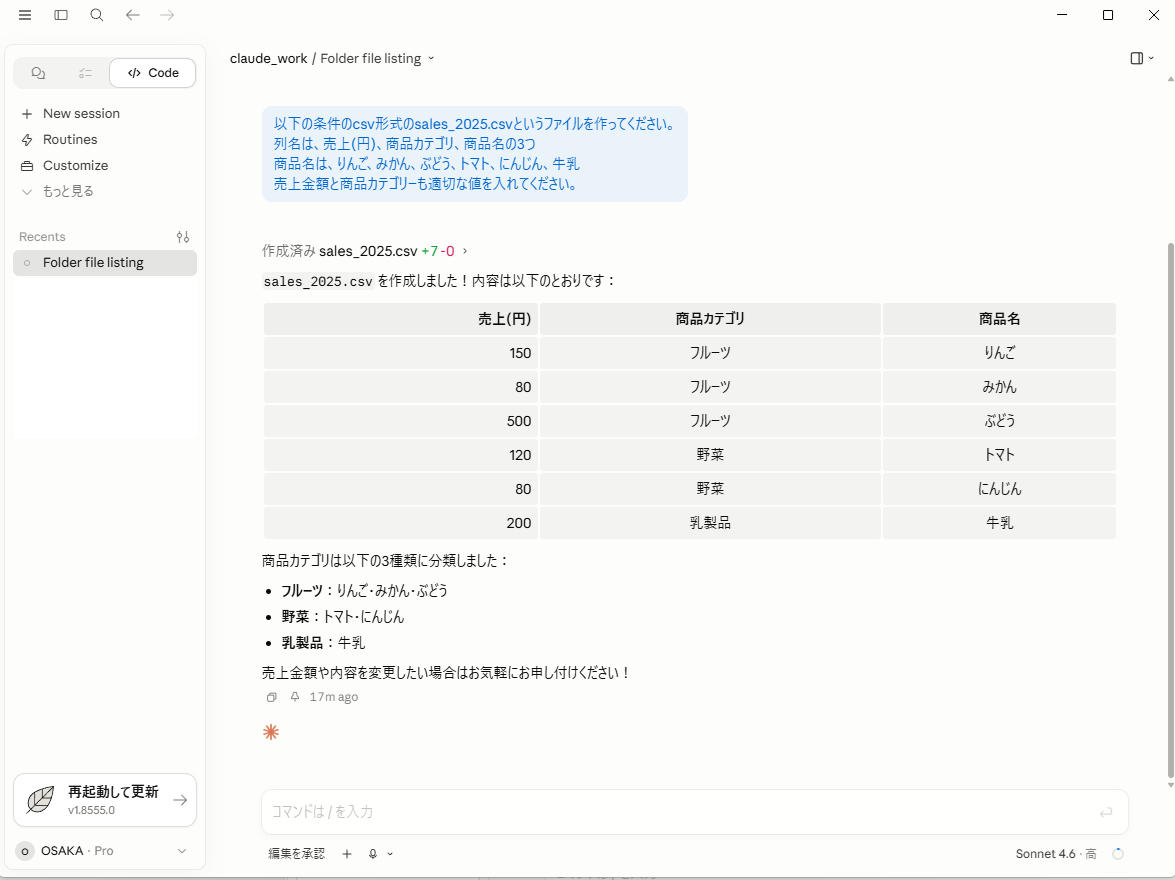Click the usage progress ring icon
Image resolution: width=1175 pixels, height=880 pixels.
[x=1118, y=854]
